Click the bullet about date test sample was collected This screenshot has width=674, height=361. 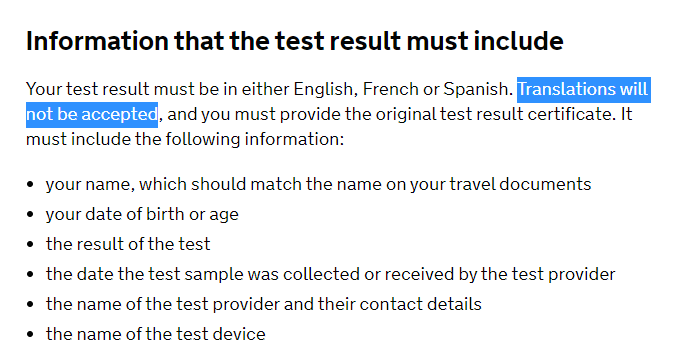point(331,274)
